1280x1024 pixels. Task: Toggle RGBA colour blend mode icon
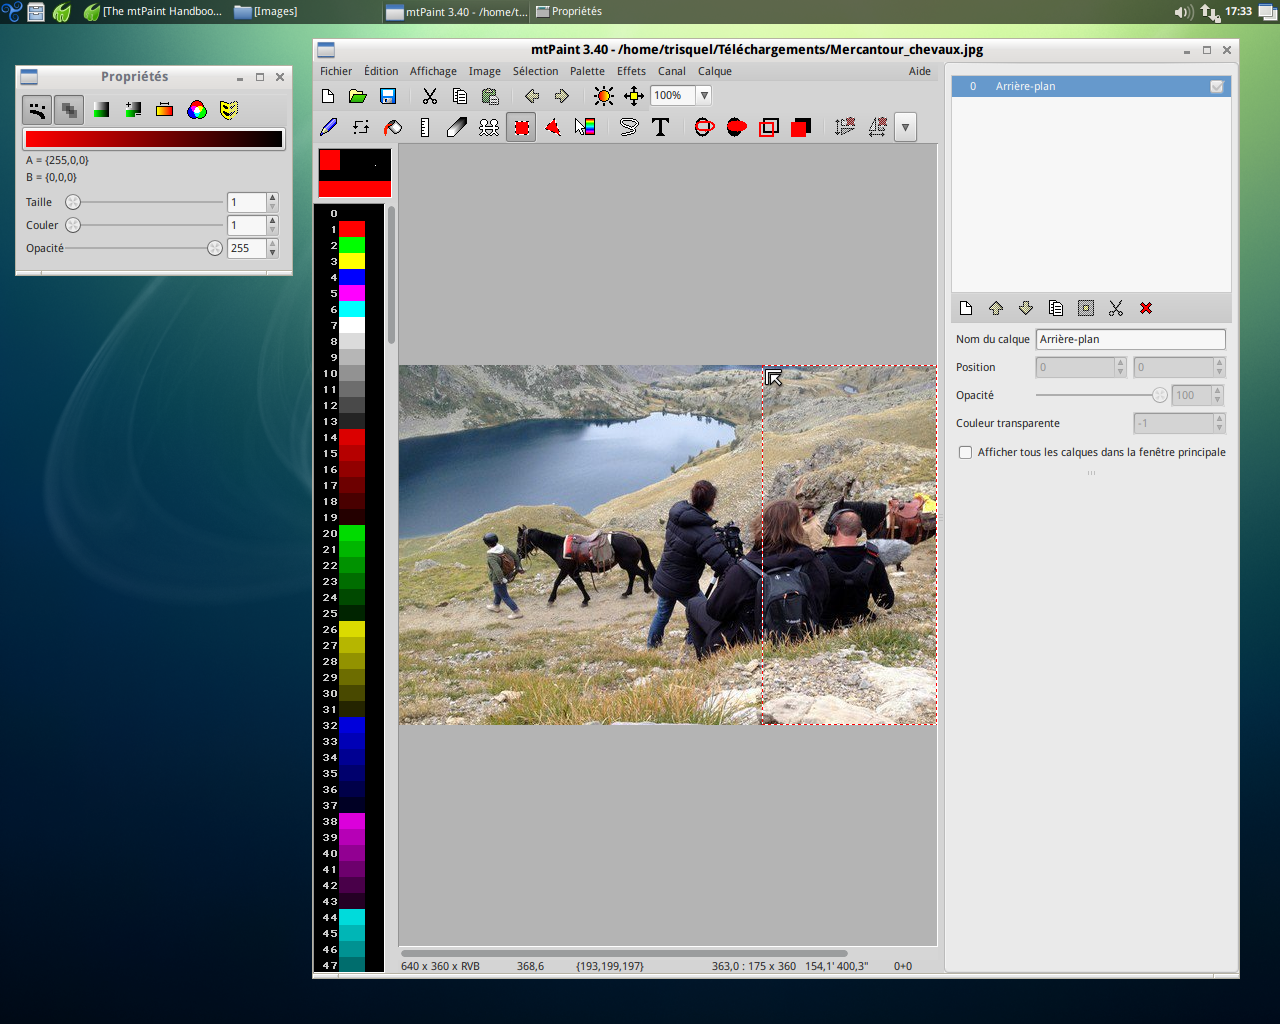(197, 110)
